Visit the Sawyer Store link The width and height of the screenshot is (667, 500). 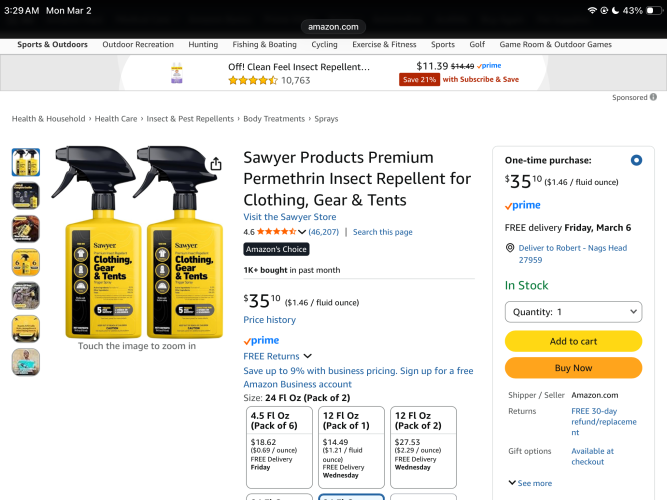pos(290,217)
